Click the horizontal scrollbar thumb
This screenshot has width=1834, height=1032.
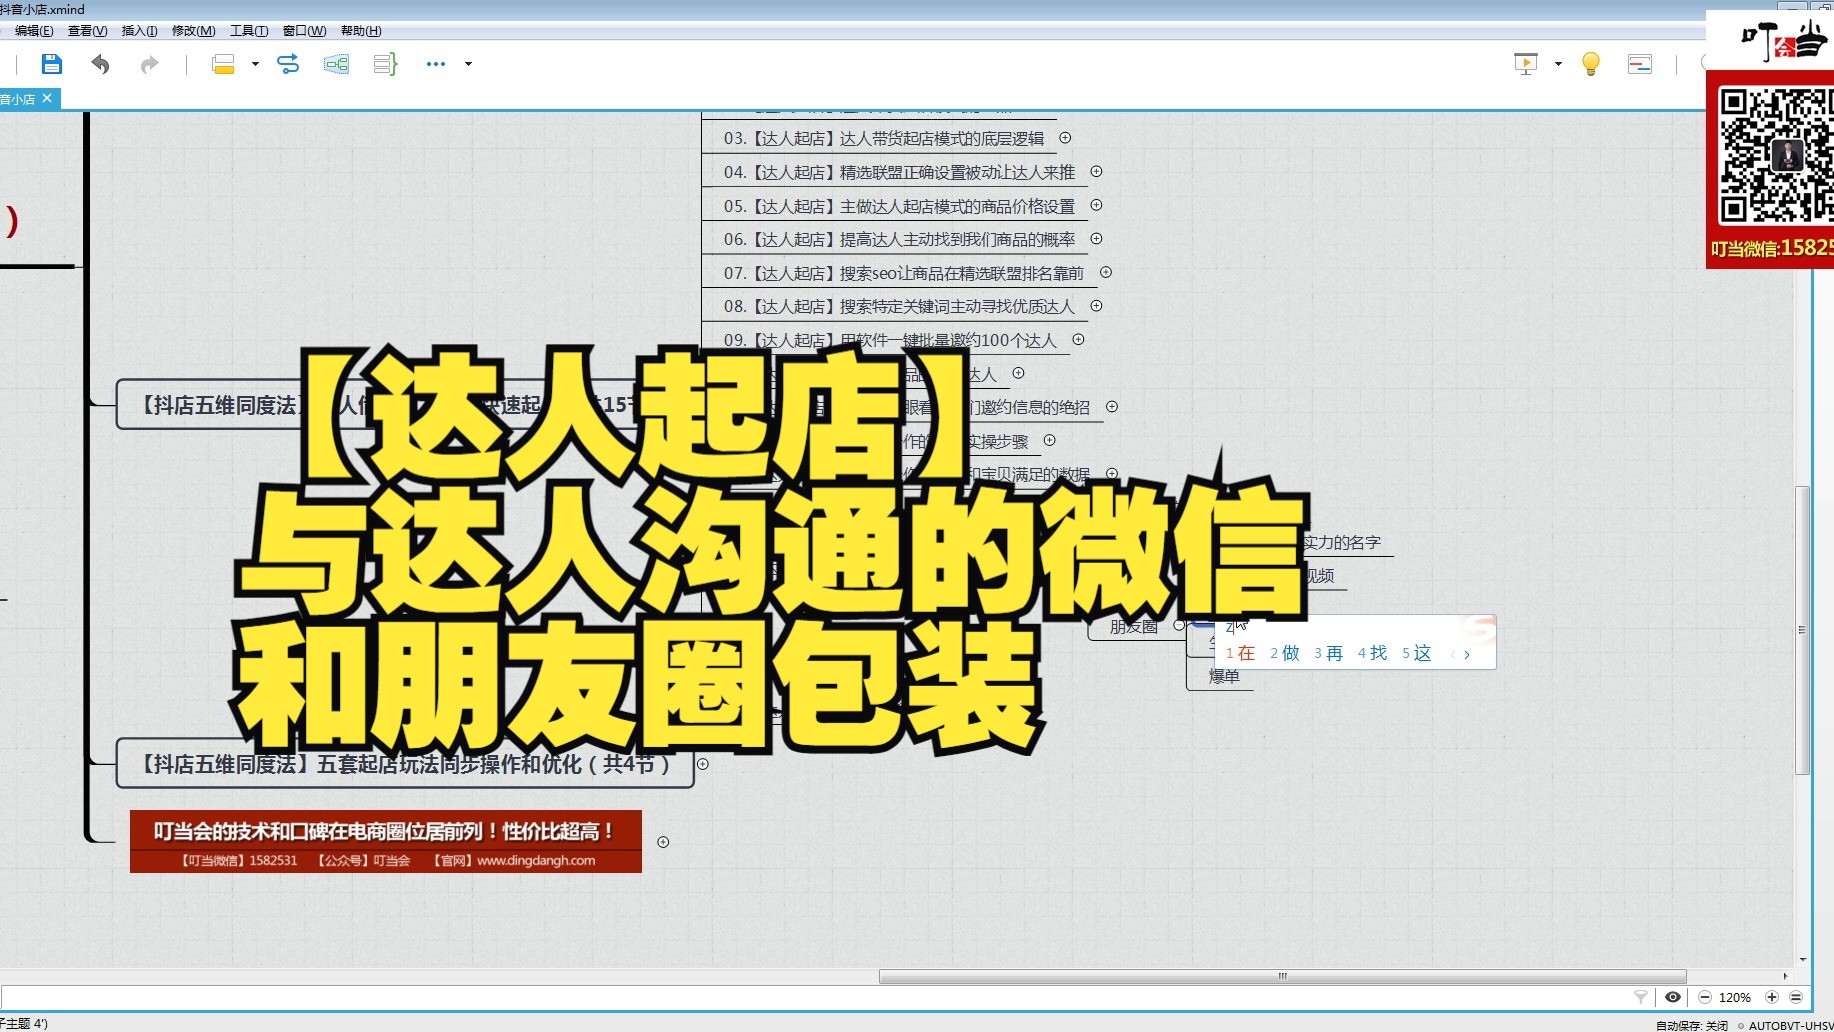pyautogui.click(x=1282, y=976)
